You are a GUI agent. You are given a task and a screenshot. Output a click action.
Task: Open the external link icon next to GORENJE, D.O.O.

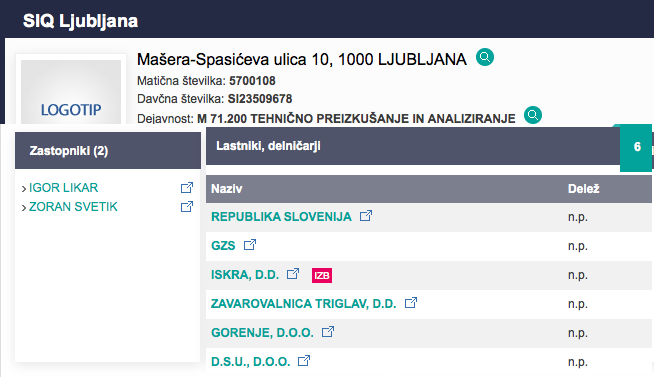point(328,332)
